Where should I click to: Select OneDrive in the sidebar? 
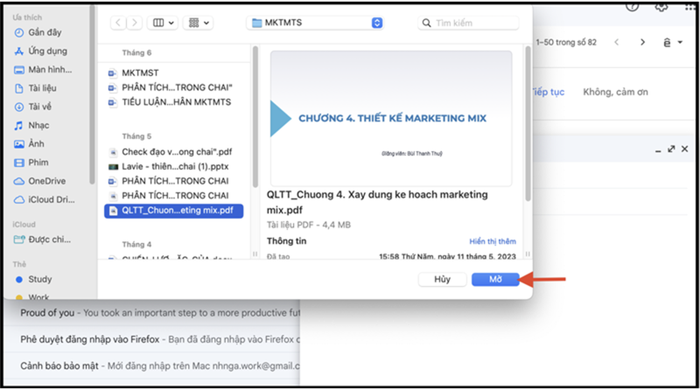pyautogui.click(x=40, y=181)
